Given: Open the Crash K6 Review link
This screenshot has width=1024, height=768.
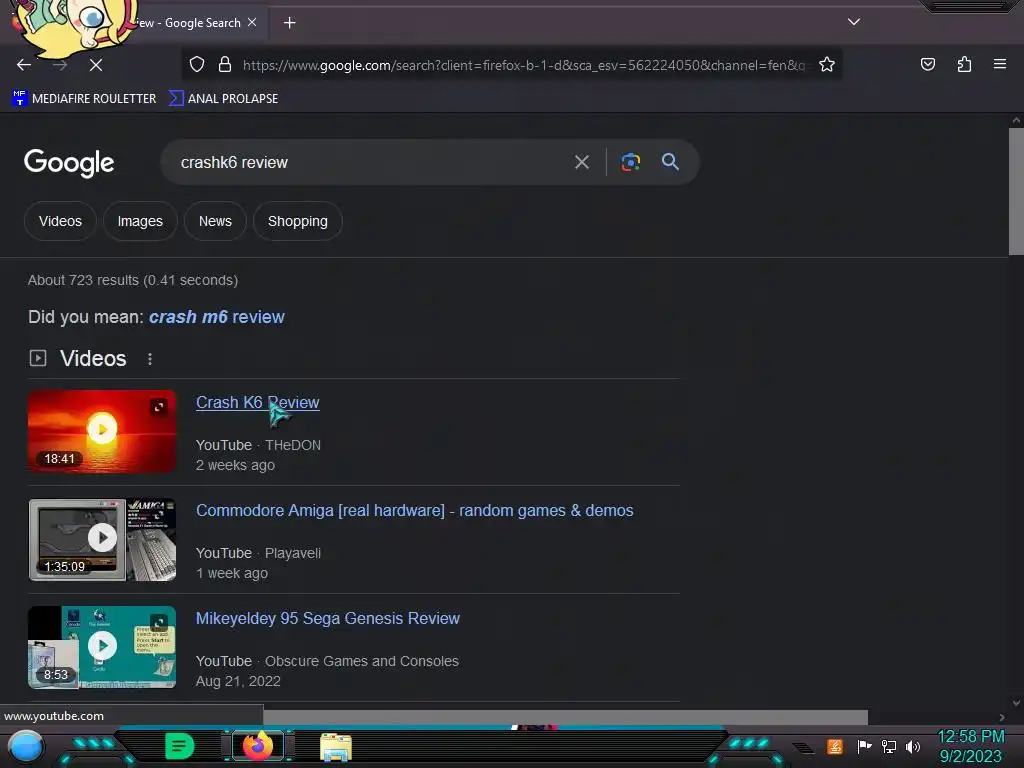Looking at the screenshot, I should point(257,402).
